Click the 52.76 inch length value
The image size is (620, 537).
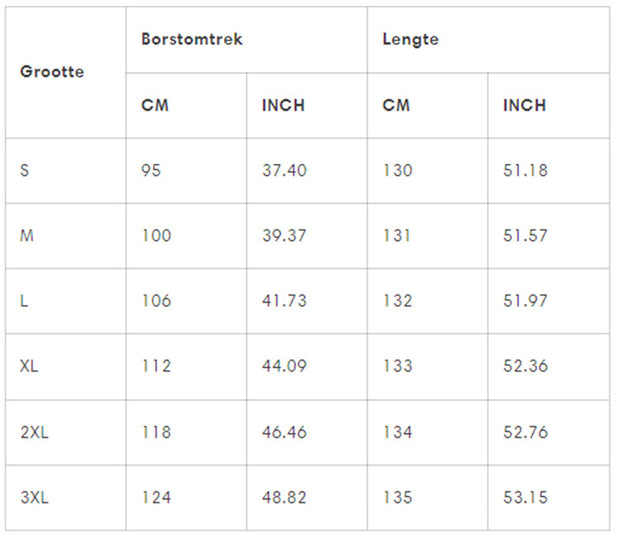click(525, 432)
